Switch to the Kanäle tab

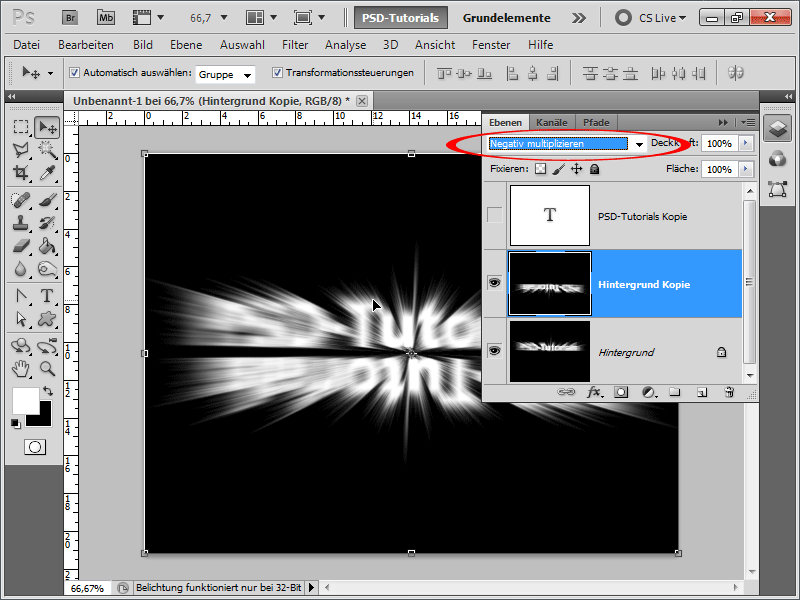(x=552, y=122)
